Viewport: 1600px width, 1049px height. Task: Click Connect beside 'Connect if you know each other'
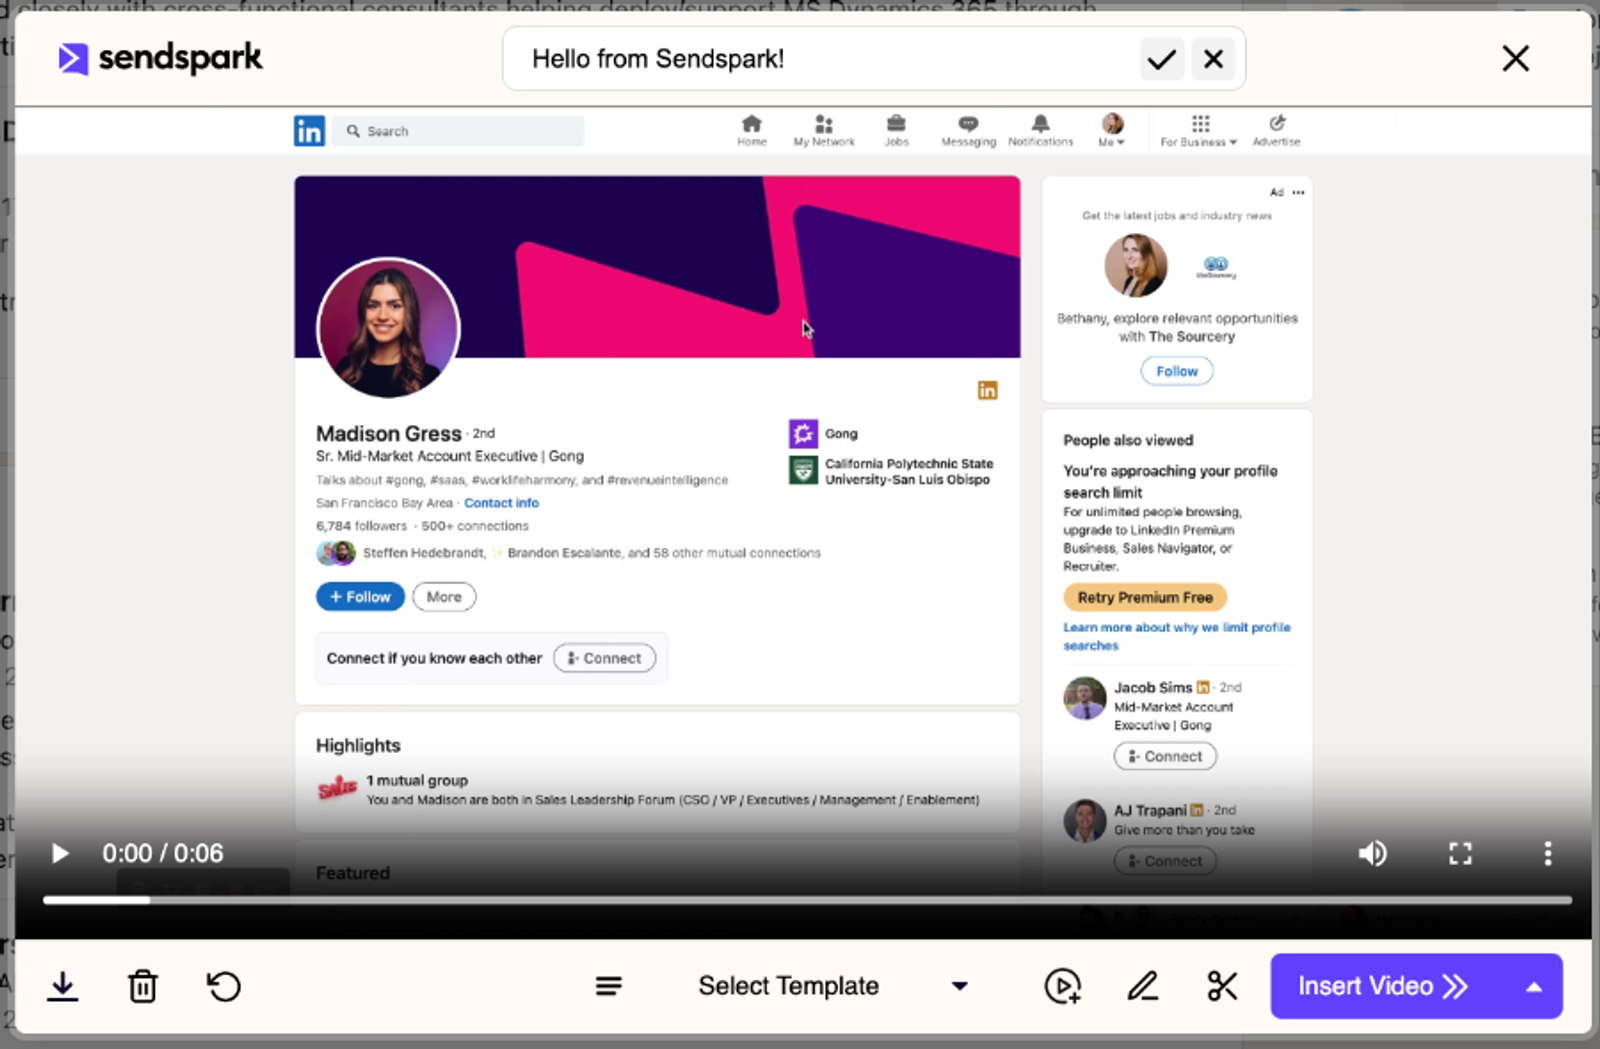pyautogui.click(x=605, y=658)
